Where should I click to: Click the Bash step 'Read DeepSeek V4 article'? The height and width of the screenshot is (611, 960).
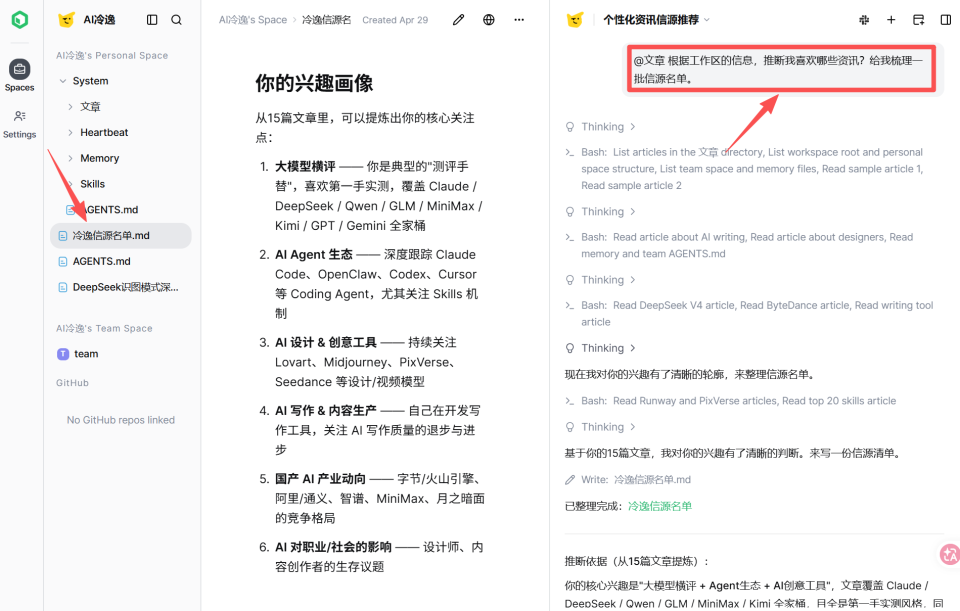point(751,313)
